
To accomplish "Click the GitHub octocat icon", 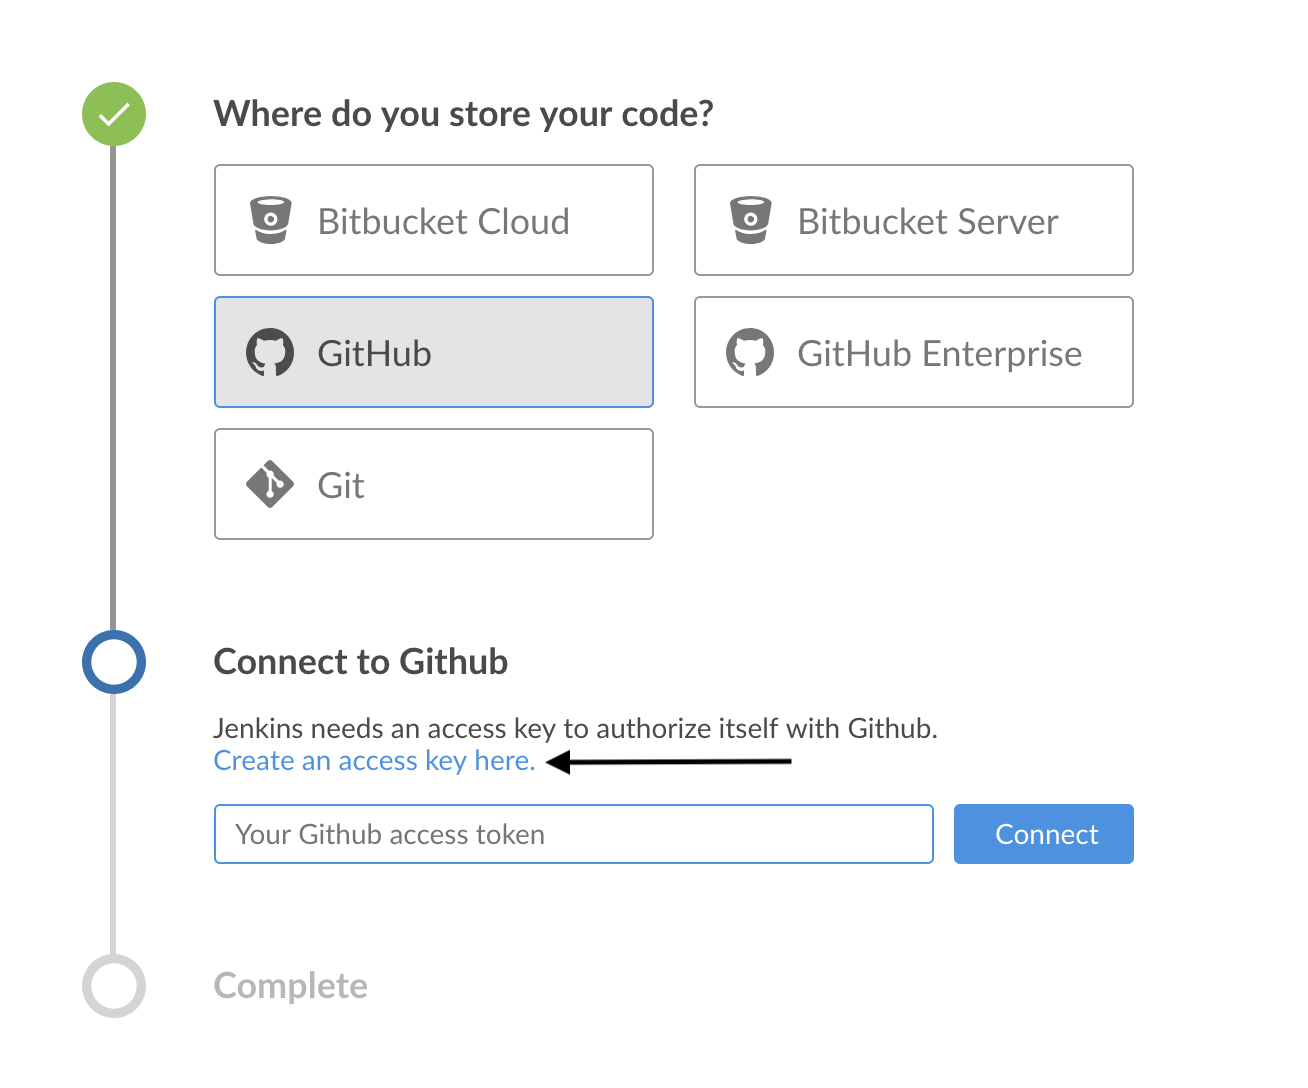I will [270, 352].
